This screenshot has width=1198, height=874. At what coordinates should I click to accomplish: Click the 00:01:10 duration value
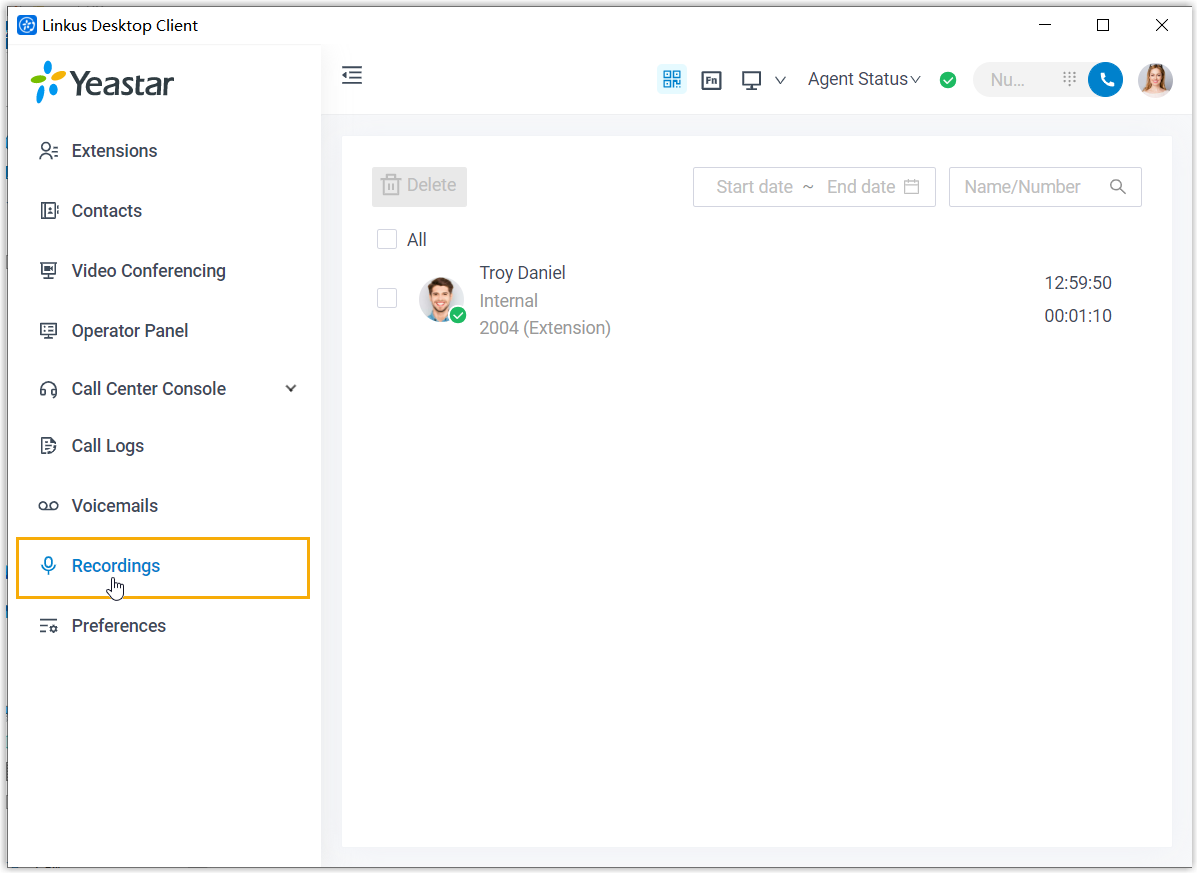(1078, 316)
